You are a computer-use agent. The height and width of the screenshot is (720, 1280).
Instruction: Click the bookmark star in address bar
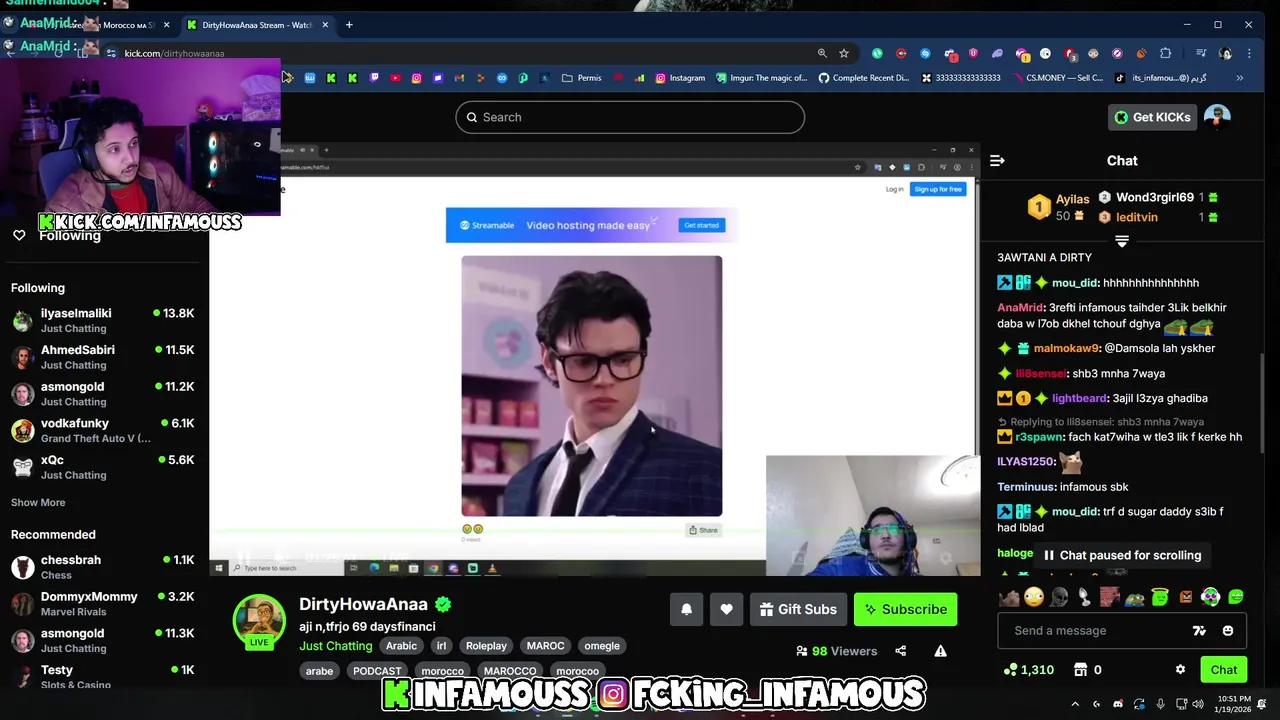(844, 53)
